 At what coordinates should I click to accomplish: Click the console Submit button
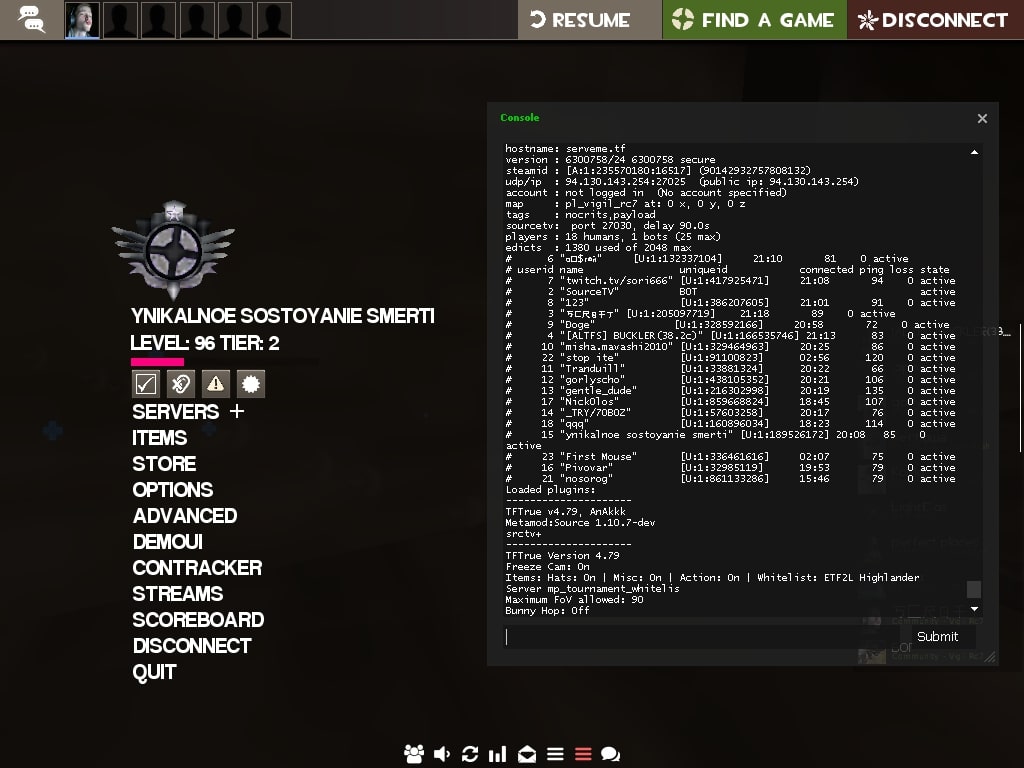pos(937,636)
